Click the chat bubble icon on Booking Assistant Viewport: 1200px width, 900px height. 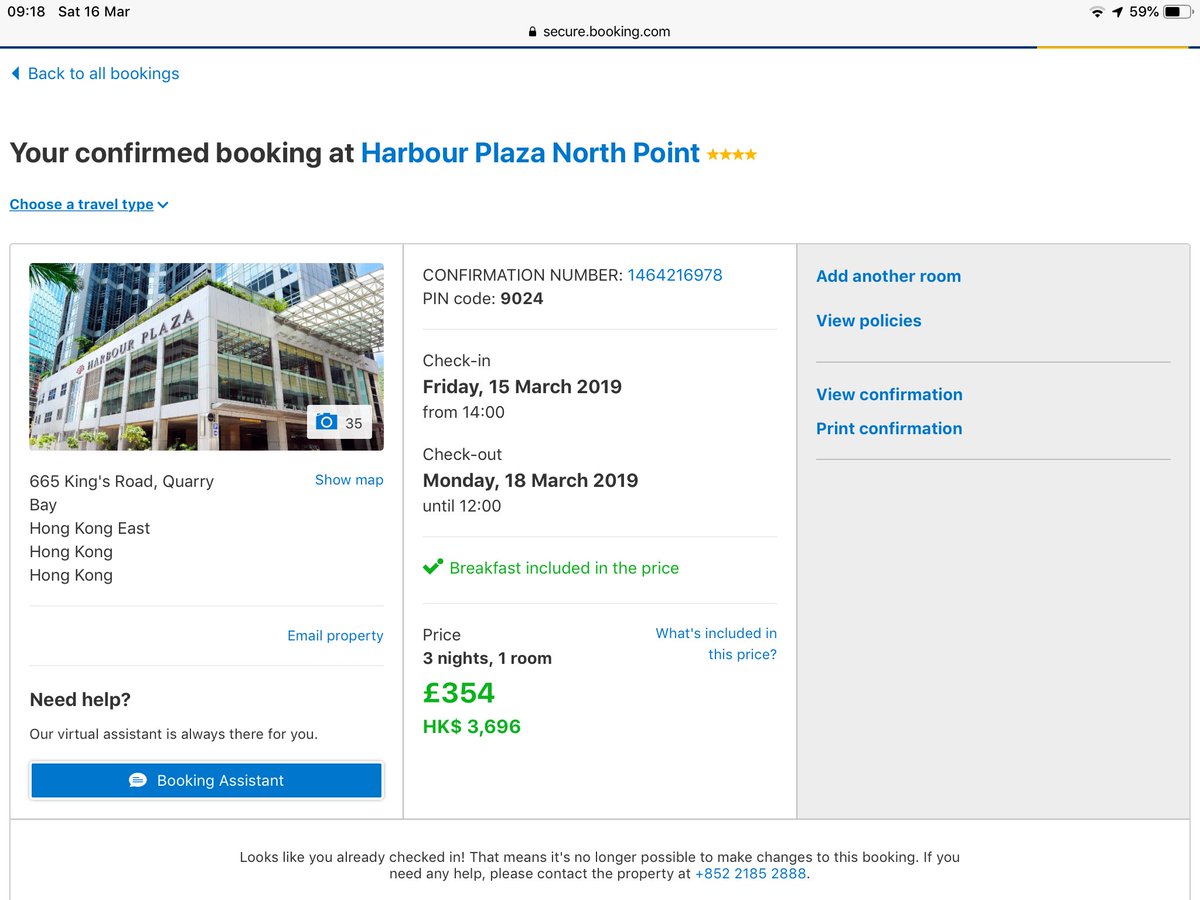point(138,780)
